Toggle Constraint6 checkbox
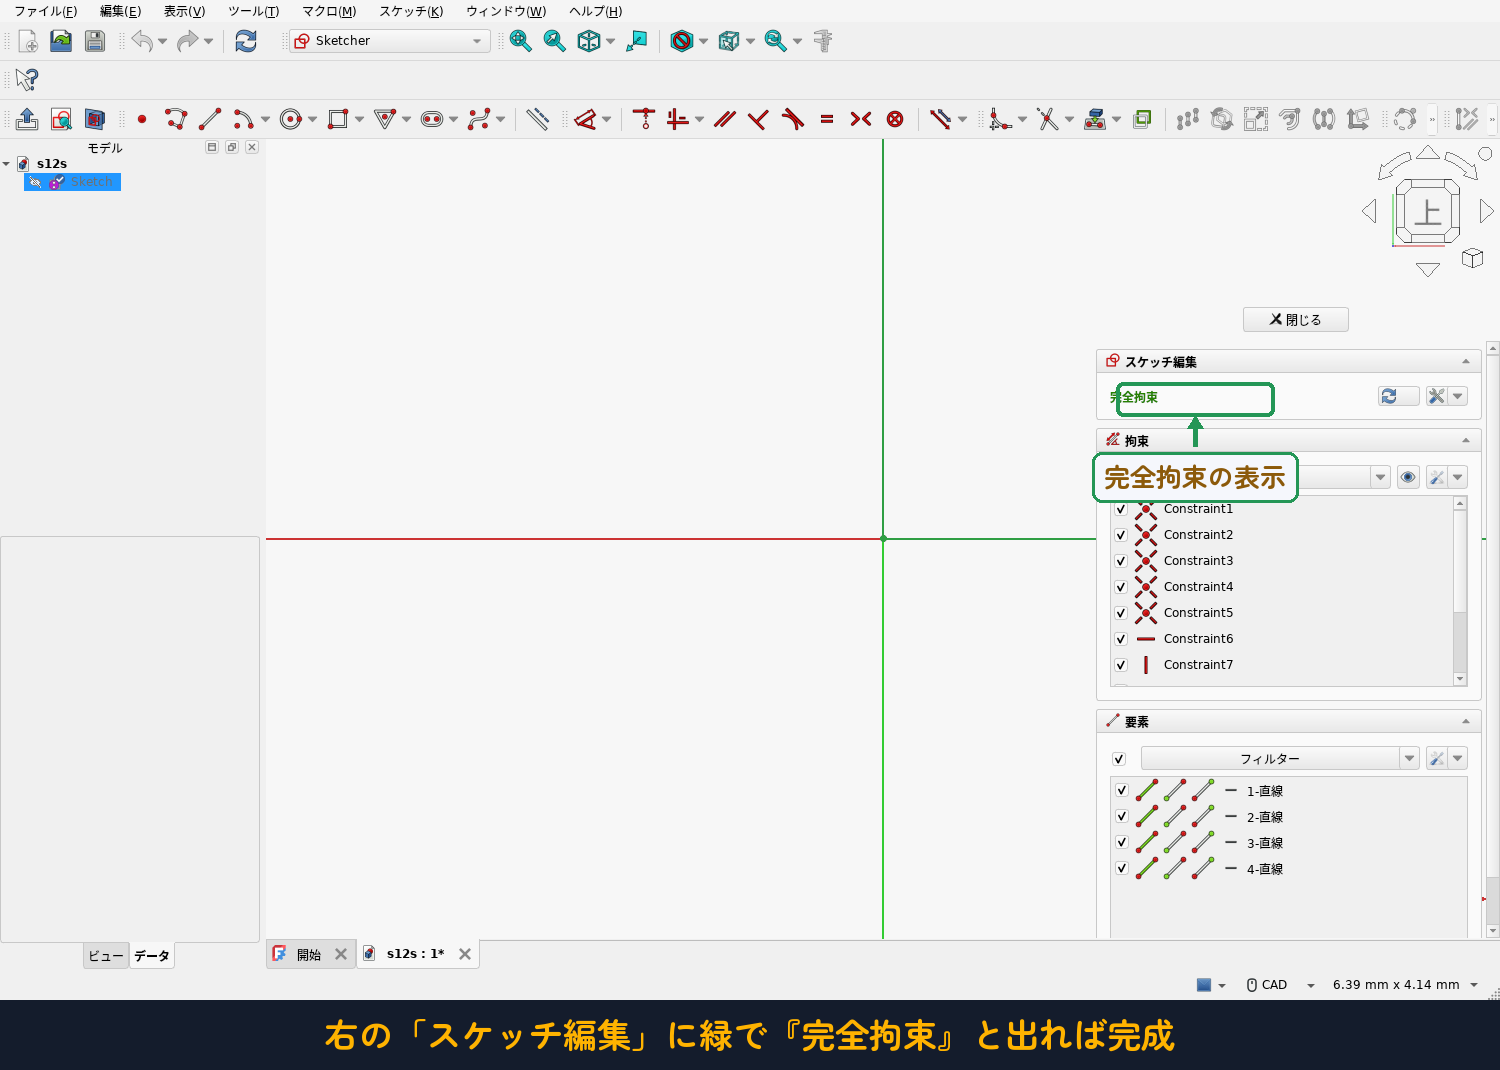The height and width of the screenshot is (1070, 1500). coord(1121,639)
